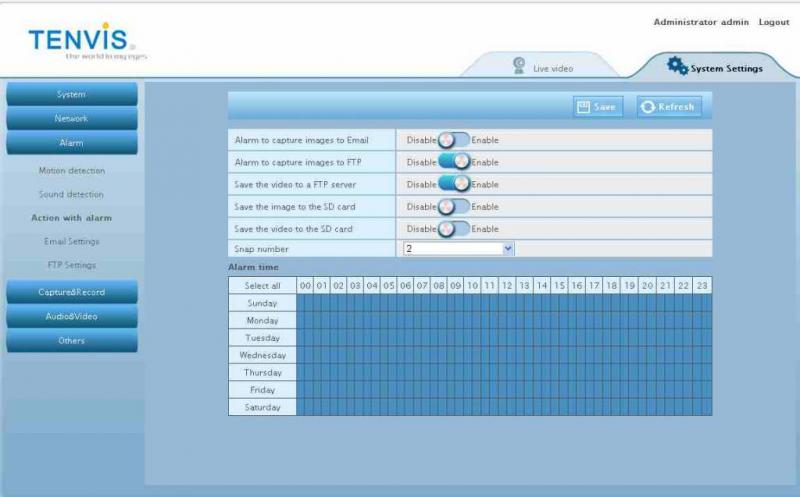Open Motion detection settings
Screen dimensions: 800x497
pyautogui.click(x=72, y=171)
